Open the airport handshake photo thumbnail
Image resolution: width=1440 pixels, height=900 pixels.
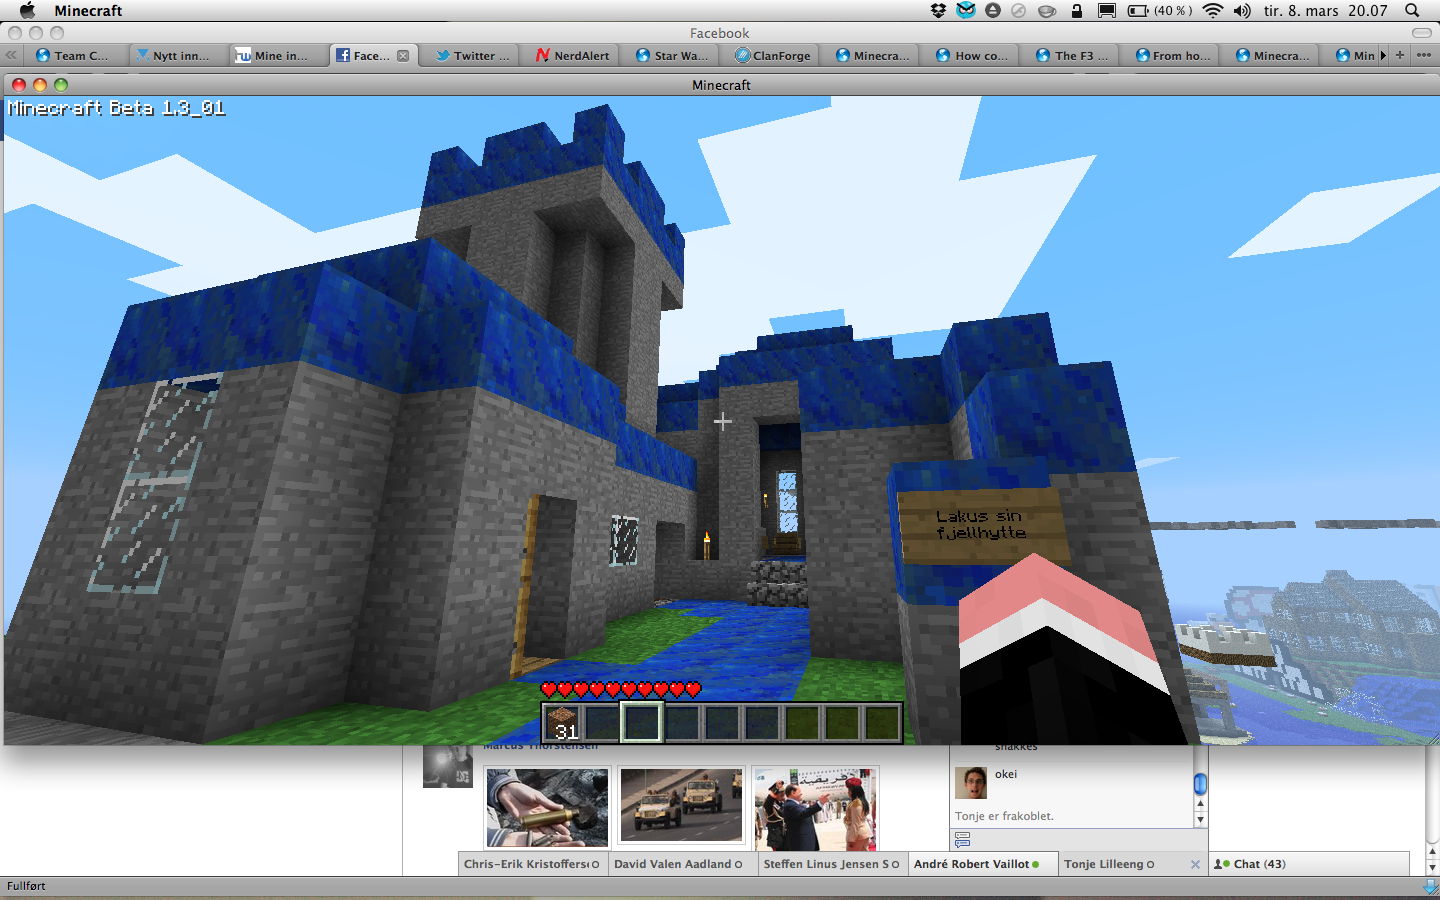click(815, 809)
